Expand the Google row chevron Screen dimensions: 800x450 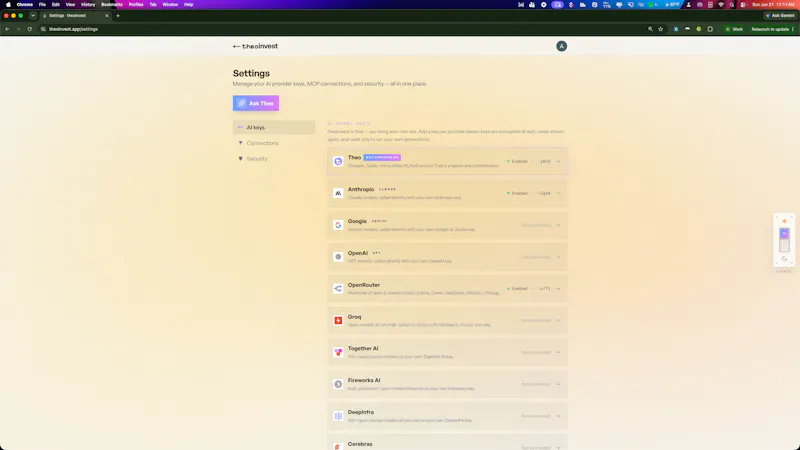click(558, 225)
